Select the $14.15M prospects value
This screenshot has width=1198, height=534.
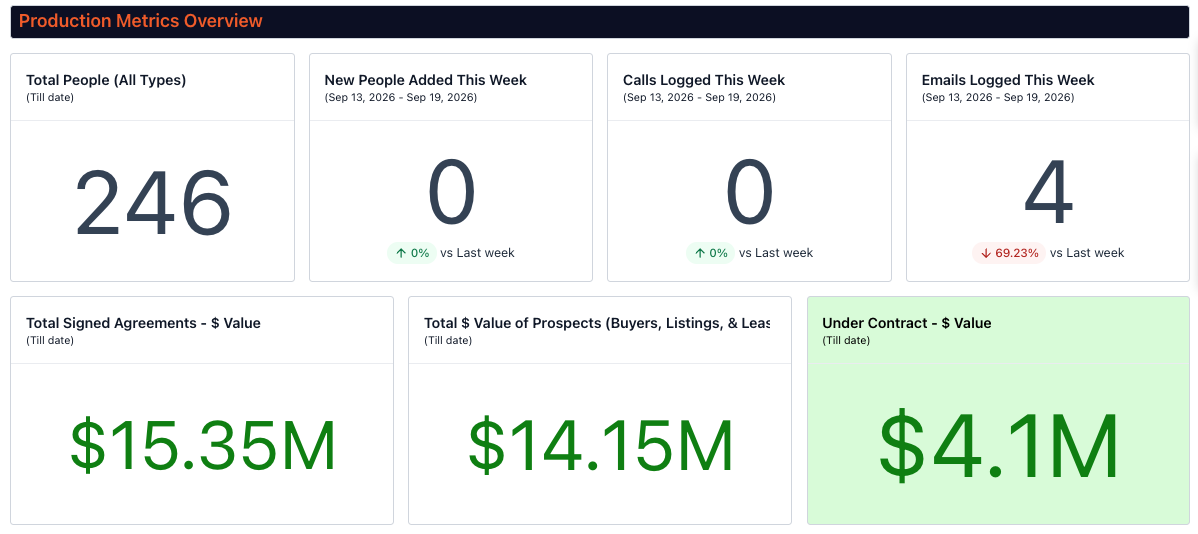tap(601, 446)
